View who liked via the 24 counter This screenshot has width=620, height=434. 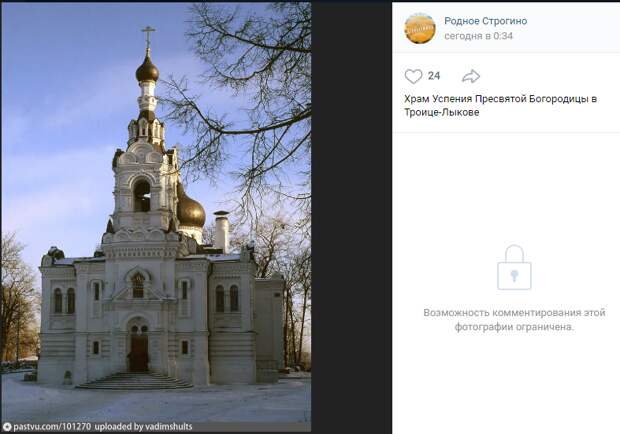pyautogui.click(x=434, y=76)
